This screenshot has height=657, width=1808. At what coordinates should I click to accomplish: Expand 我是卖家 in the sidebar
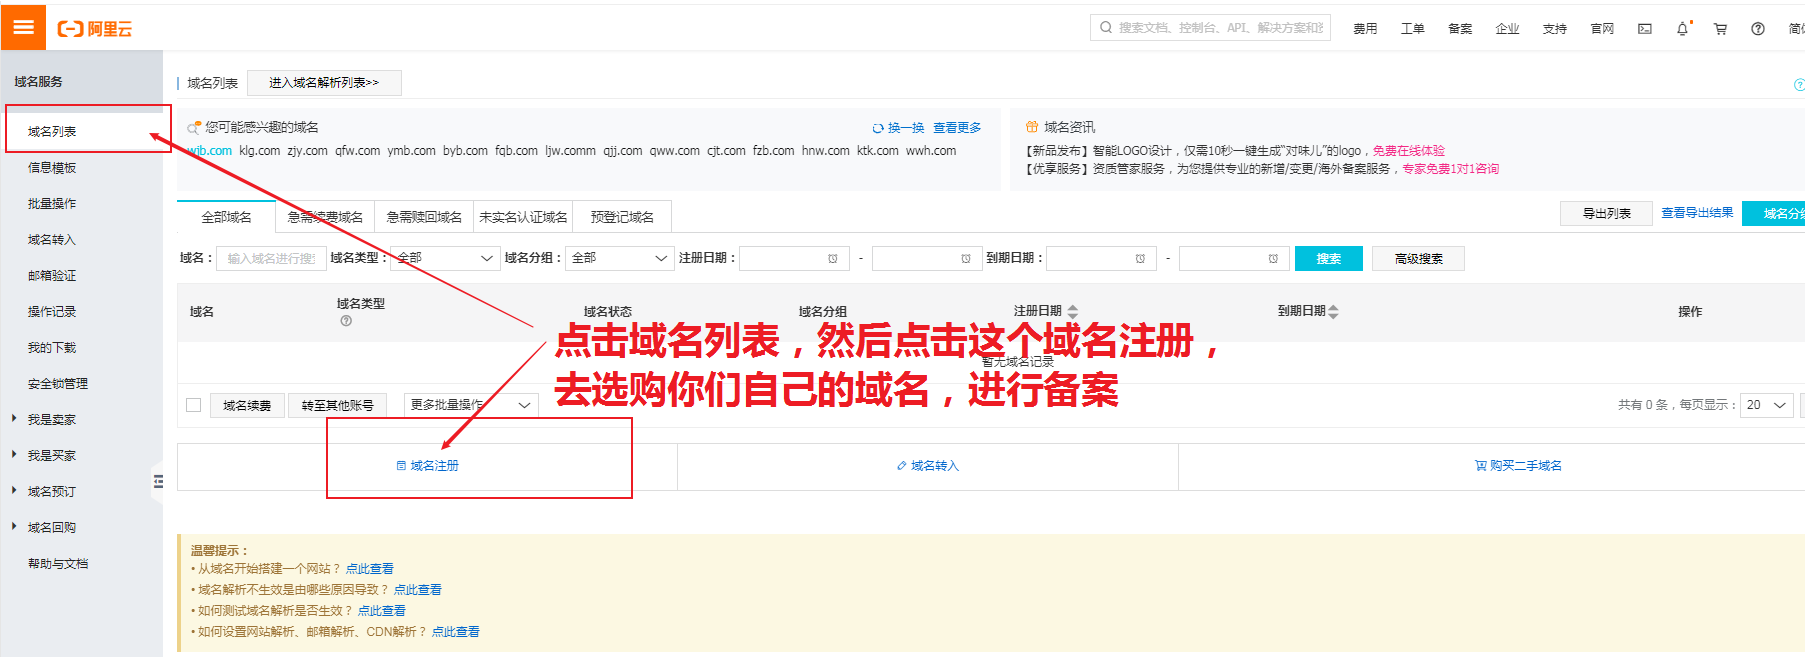click(51, 420)
